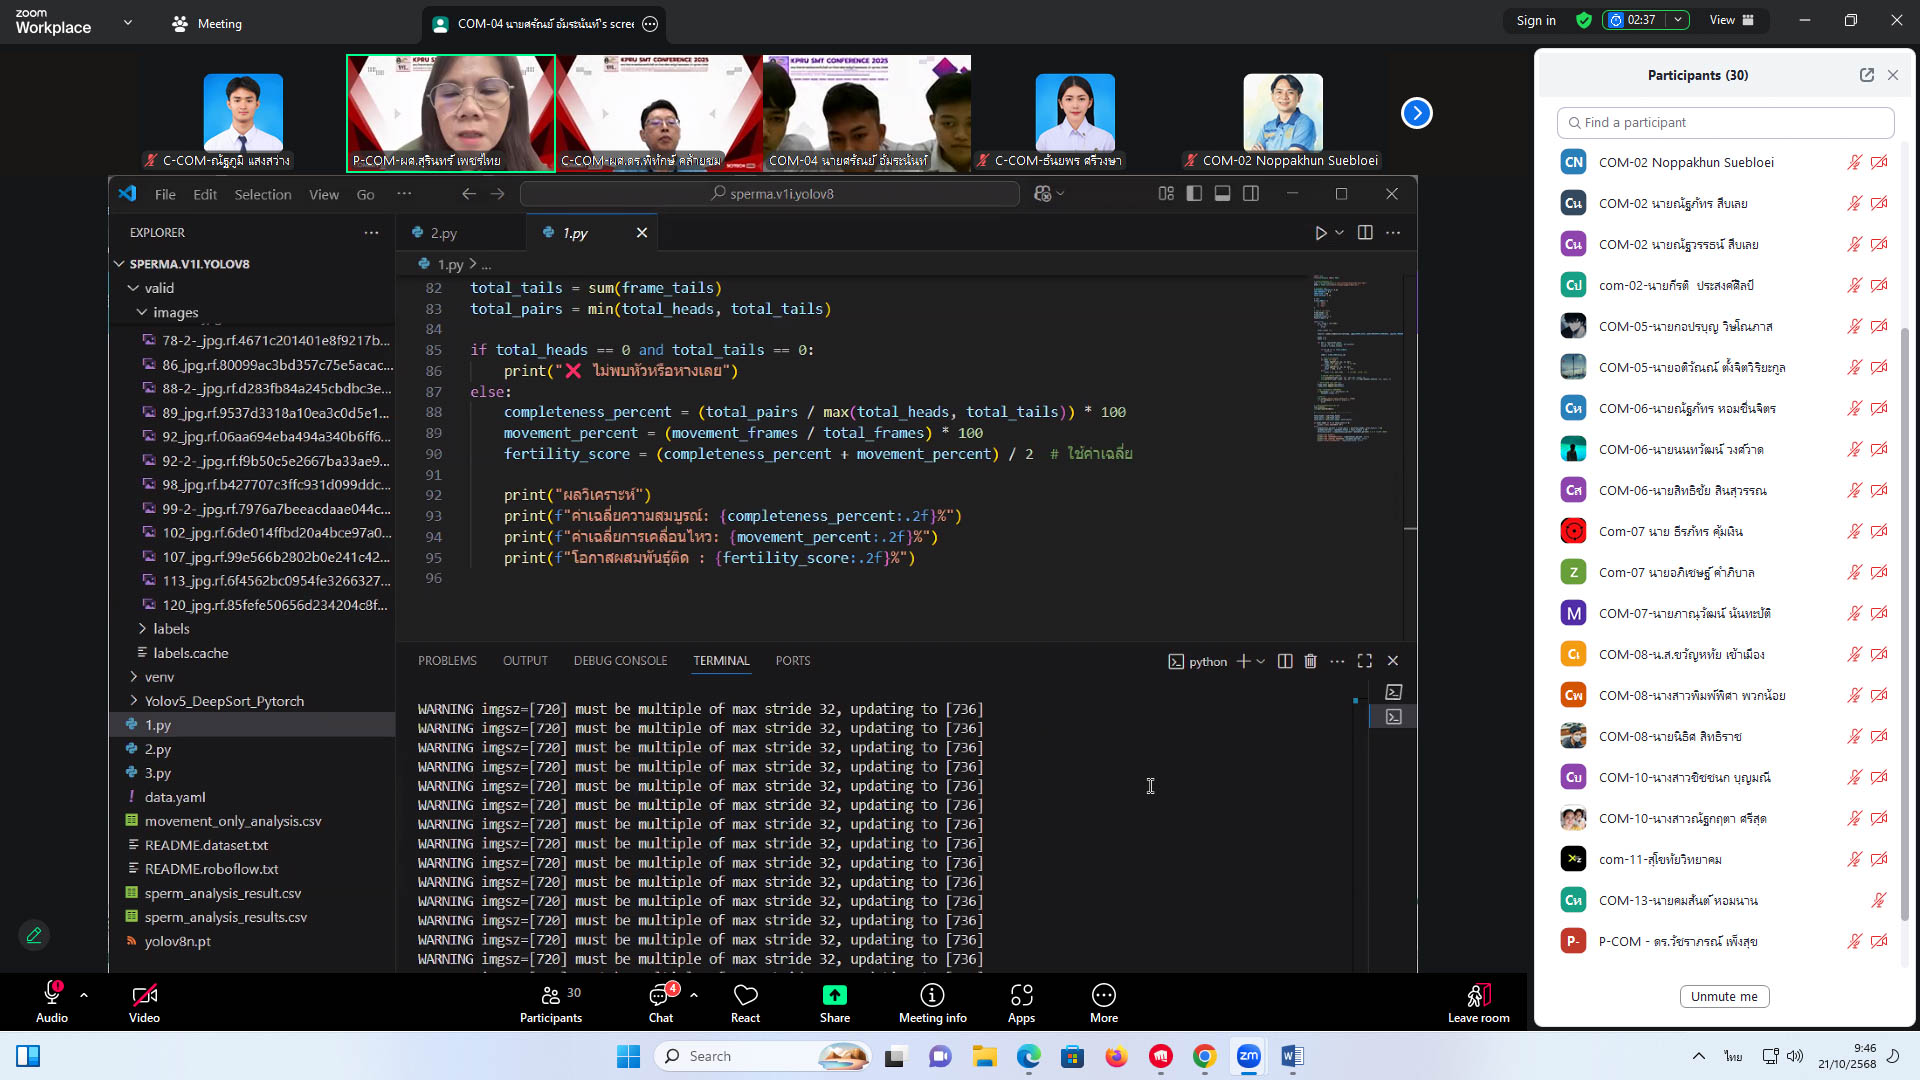
Task: Expand audio options caret next to Audio
Action: pyautogui.click(x=84, y=995)
